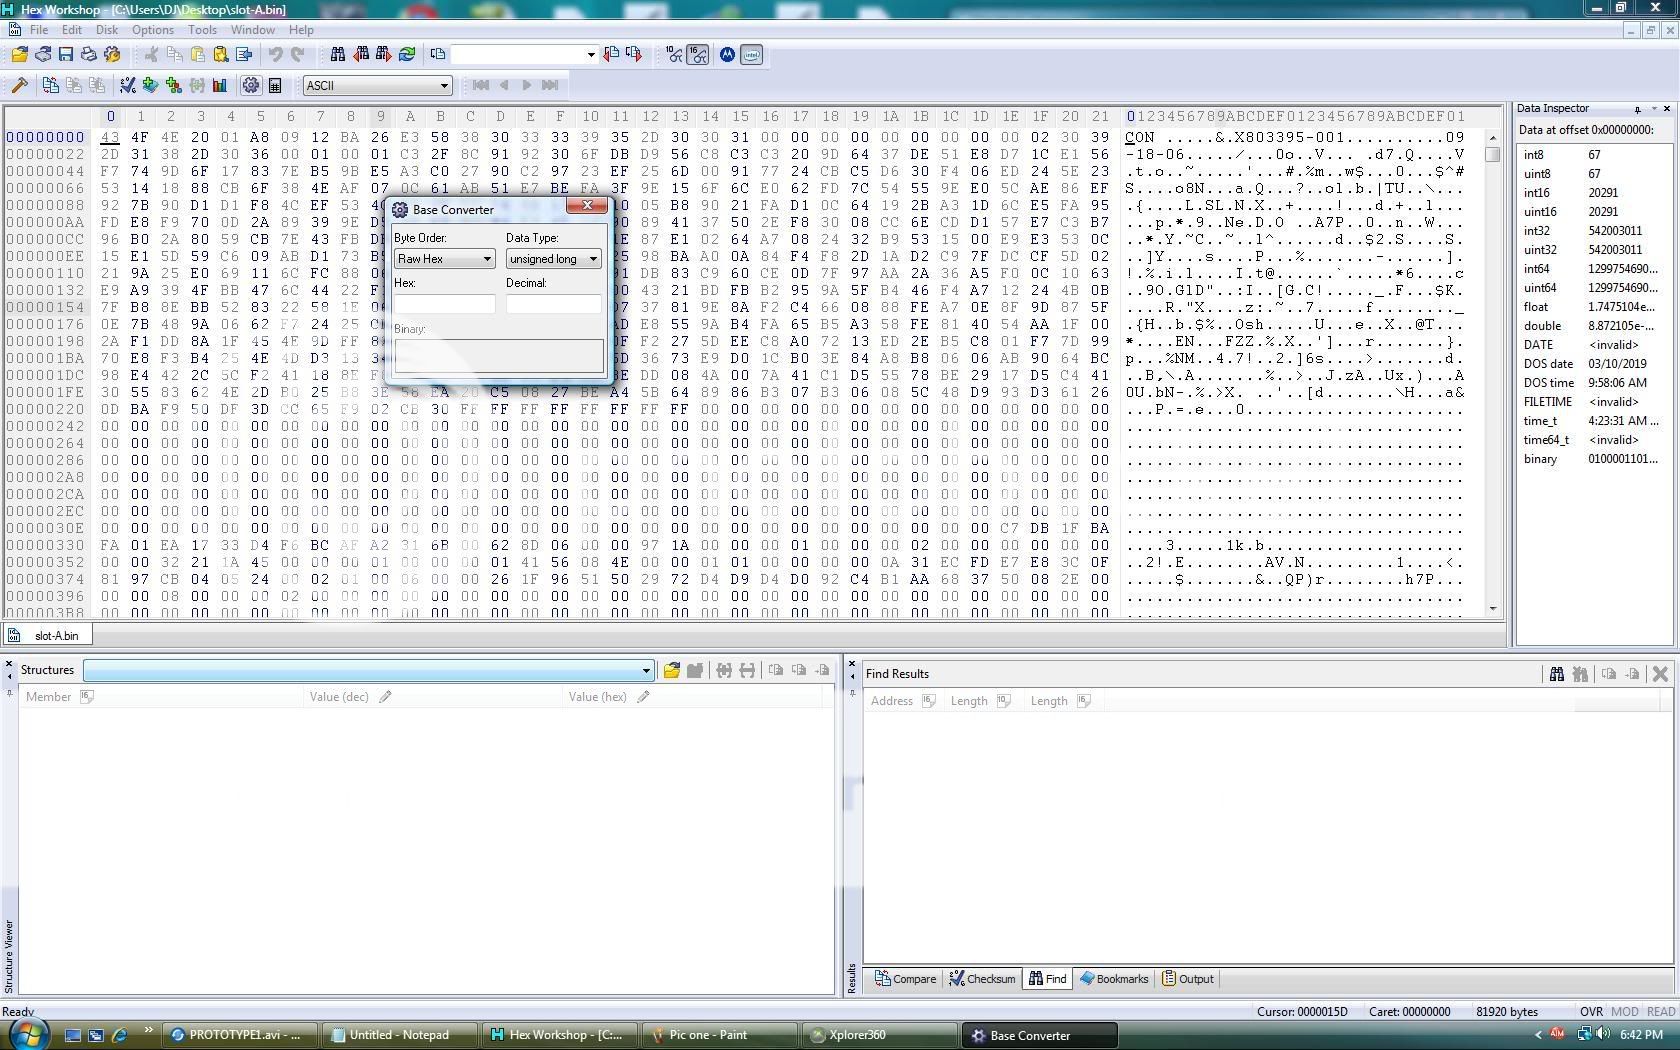This screenshot has width=1680, height=1050.
Task: Click the Hex input field in Base Converter
Action: point(444,304)
